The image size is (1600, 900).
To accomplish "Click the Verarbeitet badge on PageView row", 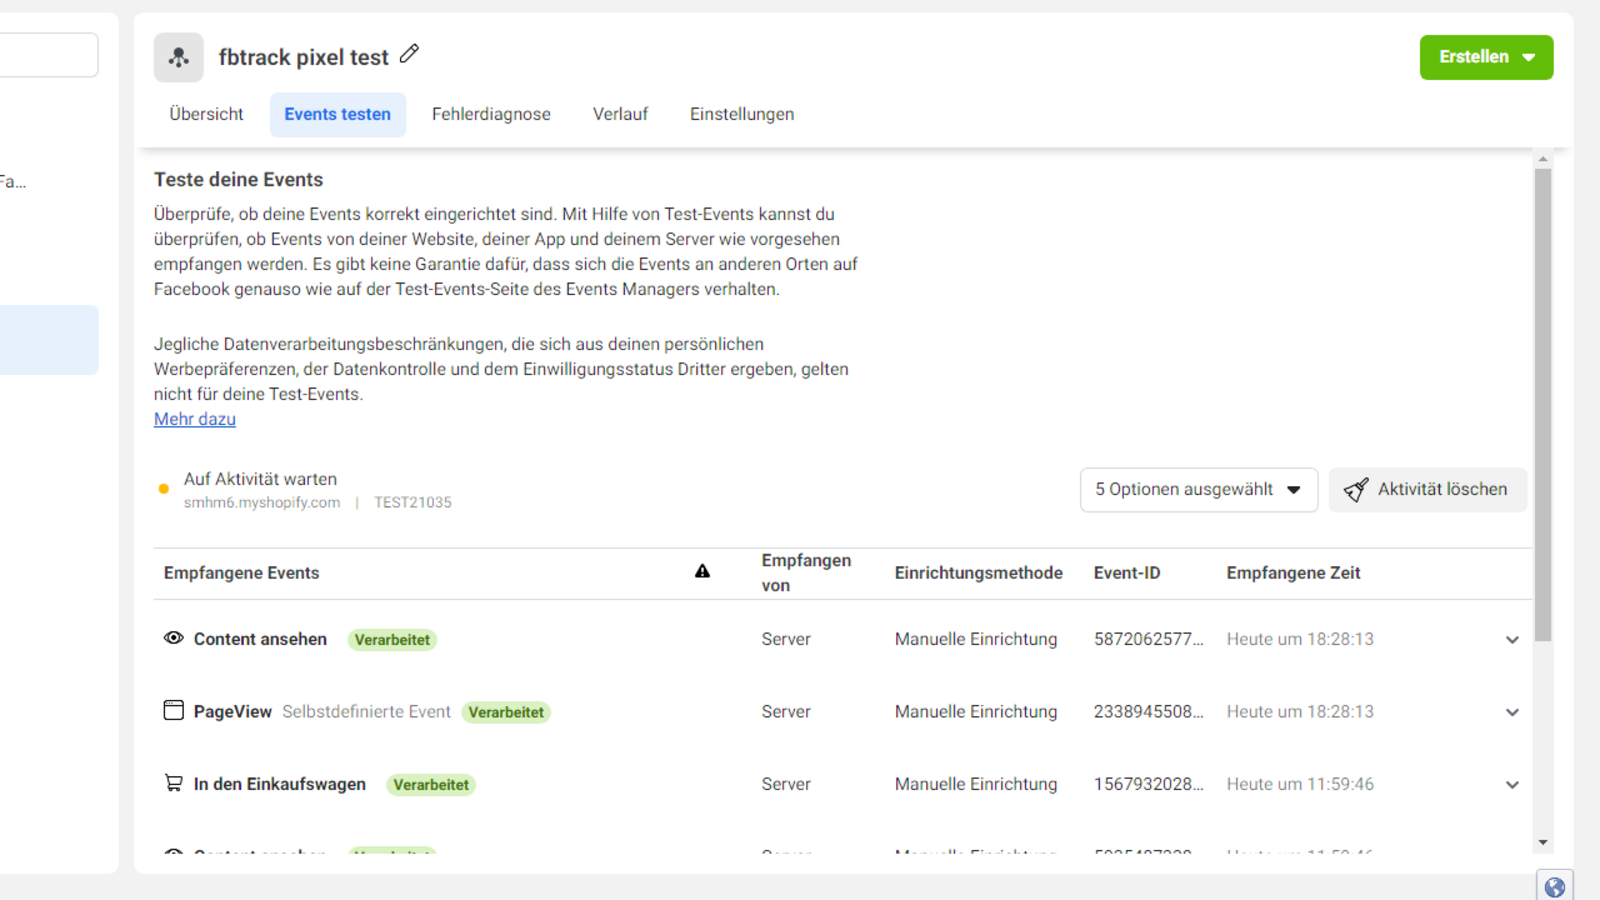I will pos(506,712).
